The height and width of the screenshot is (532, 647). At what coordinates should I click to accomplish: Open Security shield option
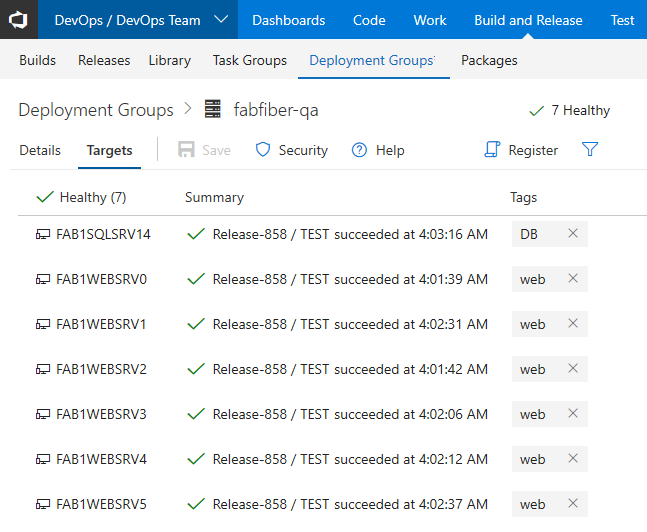point(263,149)
